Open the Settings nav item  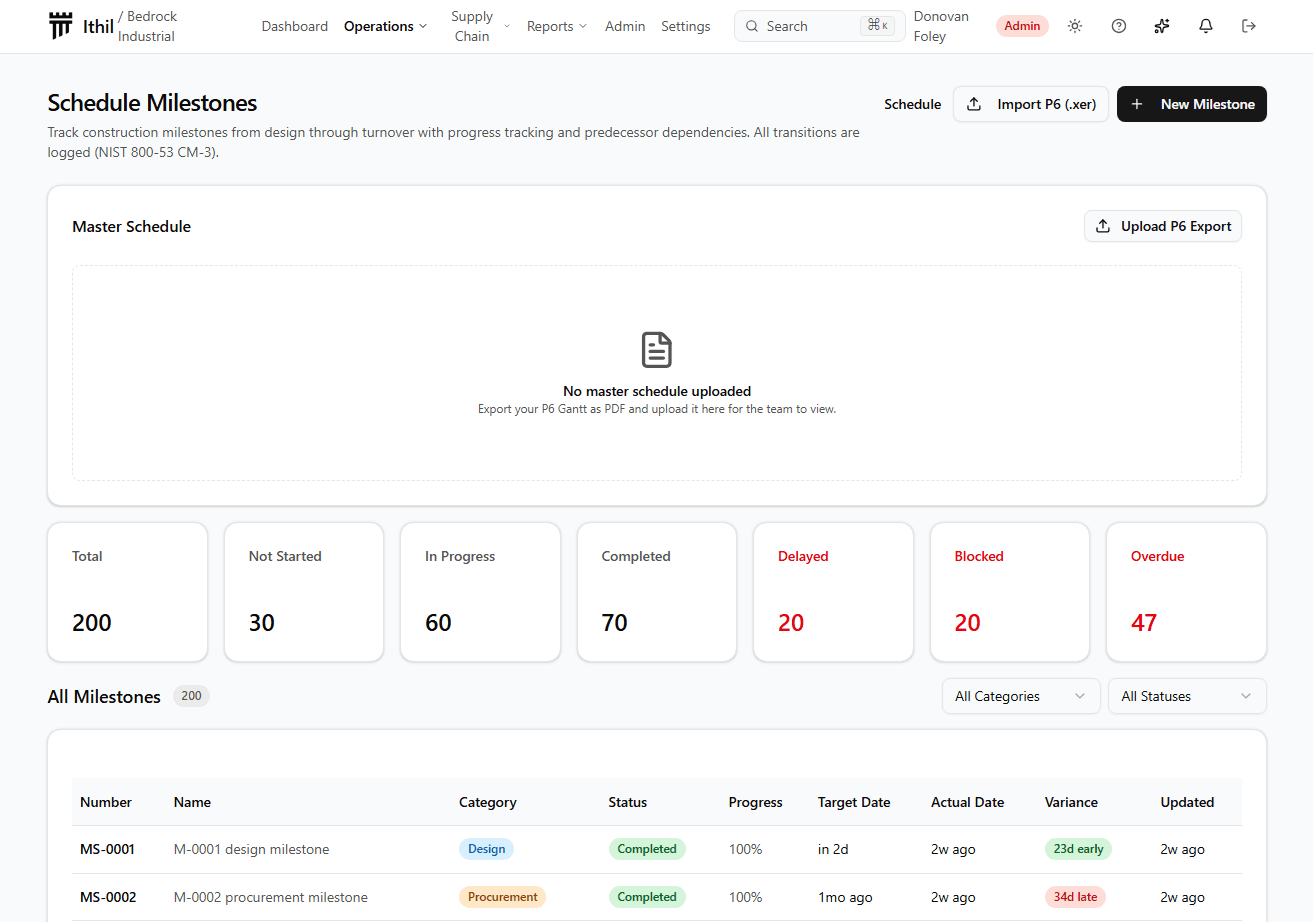point(686,26)
